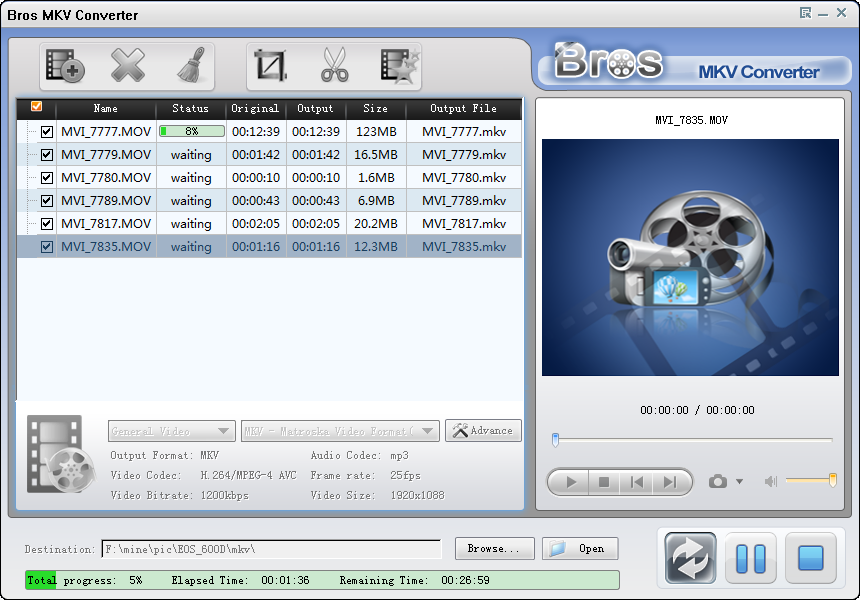The height and width of the screenshot is (600, 860).
Task: Uncheck MVI_7789.MOV checkbox
Action: coord(47,201)
